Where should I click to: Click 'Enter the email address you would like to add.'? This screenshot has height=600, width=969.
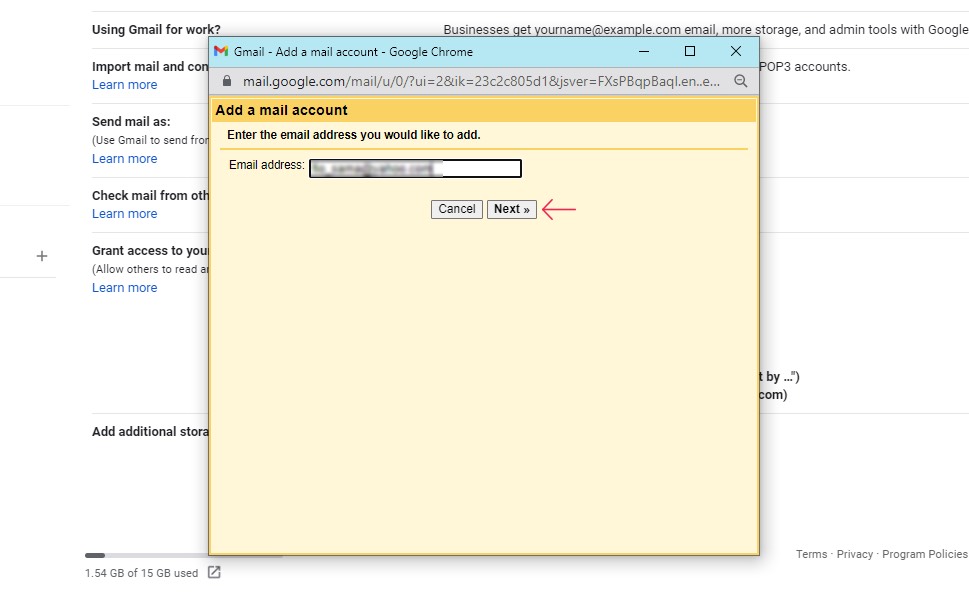[353, 135]
